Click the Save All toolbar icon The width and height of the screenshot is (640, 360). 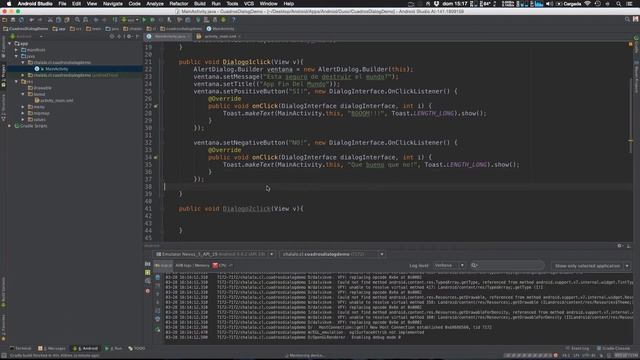click(13, 20)
